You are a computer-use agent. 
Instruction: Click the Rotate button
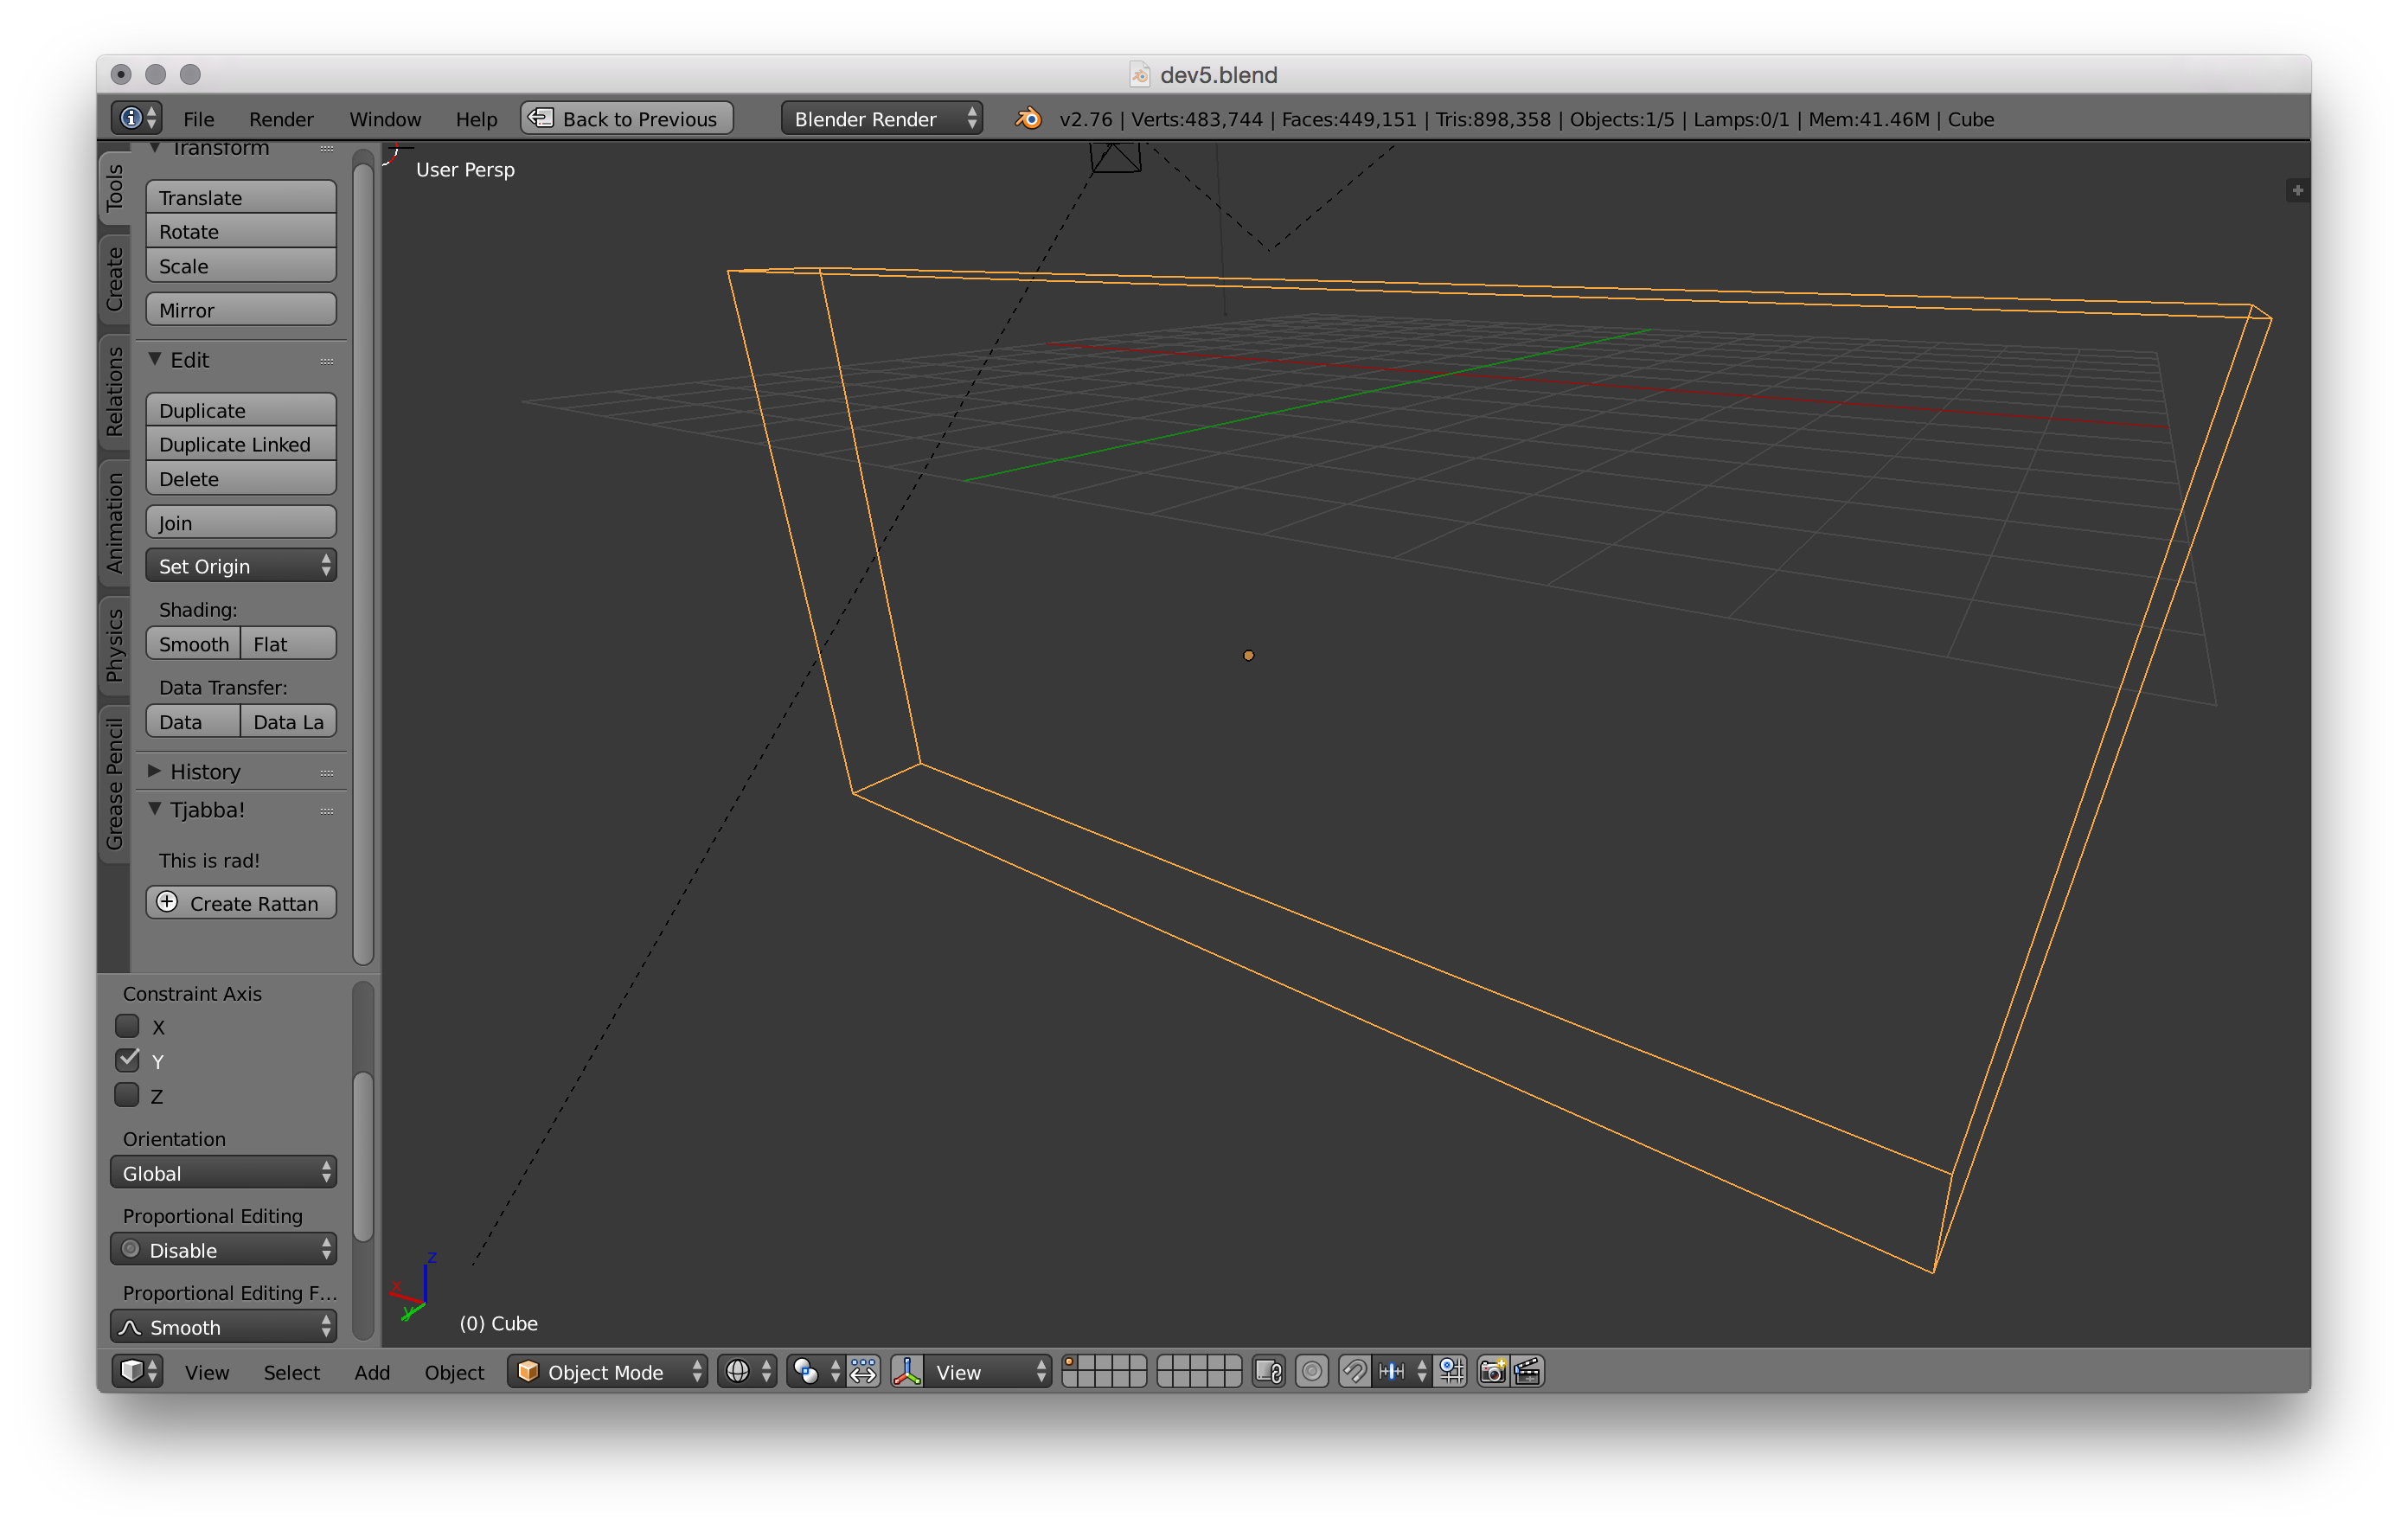click(240, 231)
